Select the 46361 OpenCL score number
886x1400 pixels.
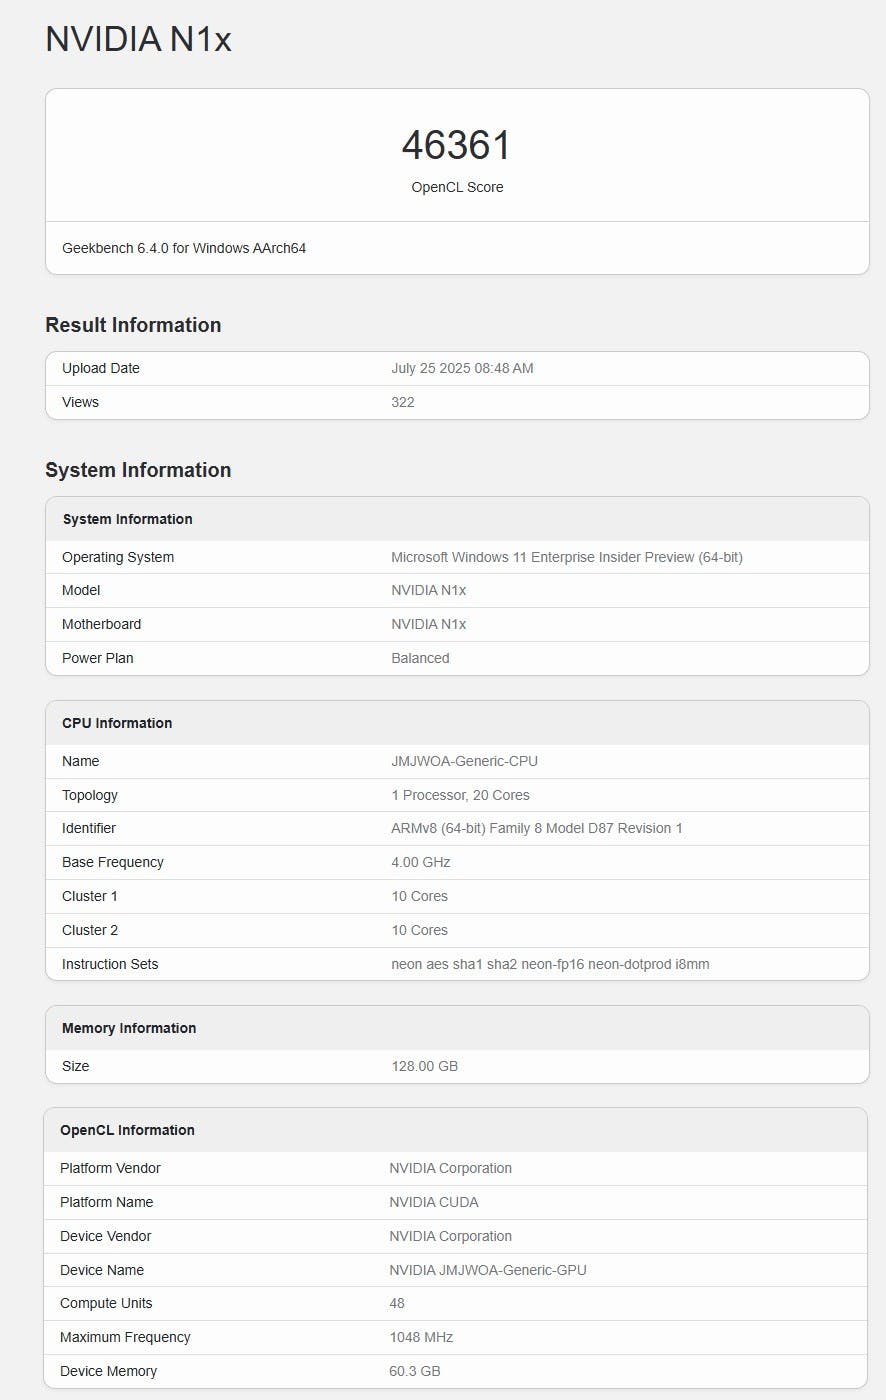(456, 145)
